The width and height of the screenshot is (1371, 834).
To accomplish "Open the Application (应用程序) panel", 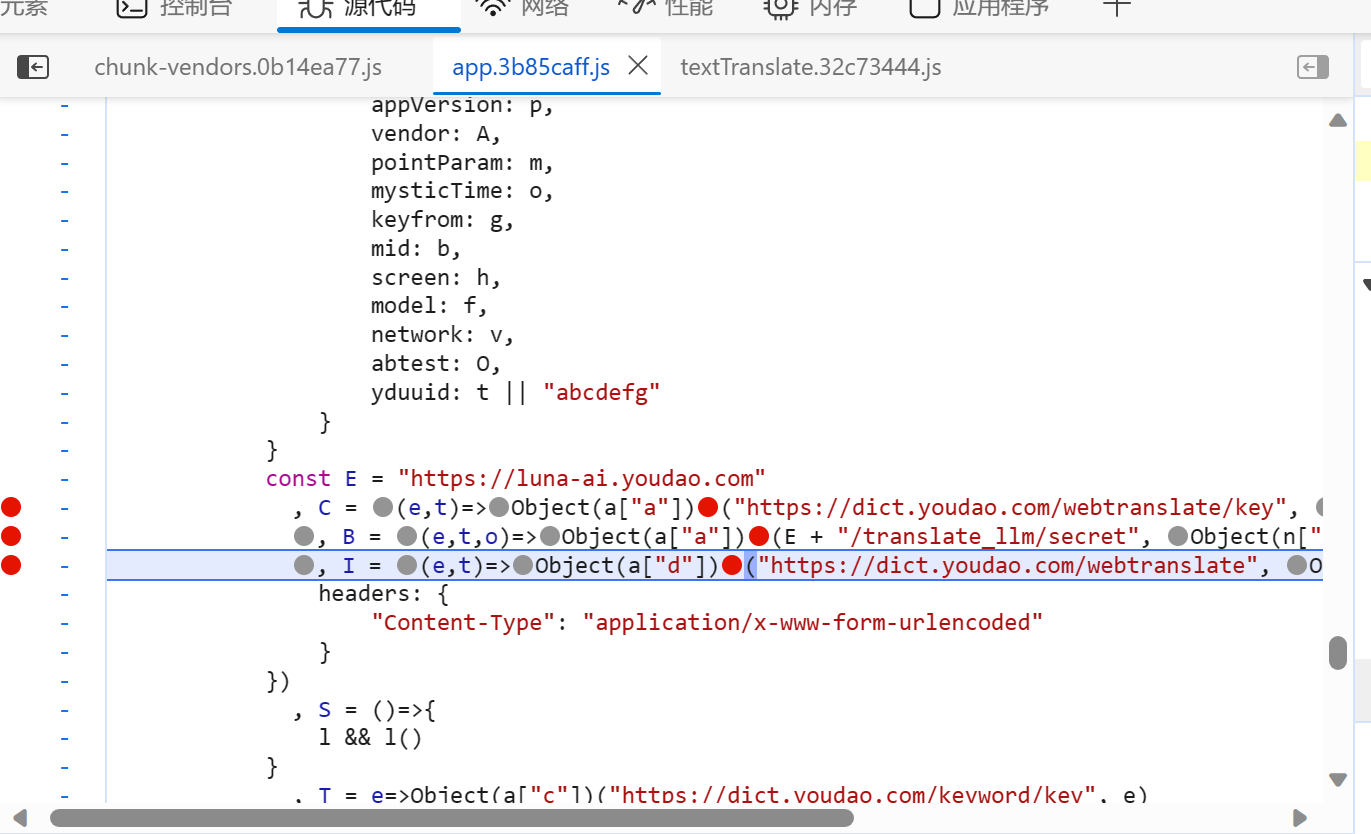I will 979,8.
